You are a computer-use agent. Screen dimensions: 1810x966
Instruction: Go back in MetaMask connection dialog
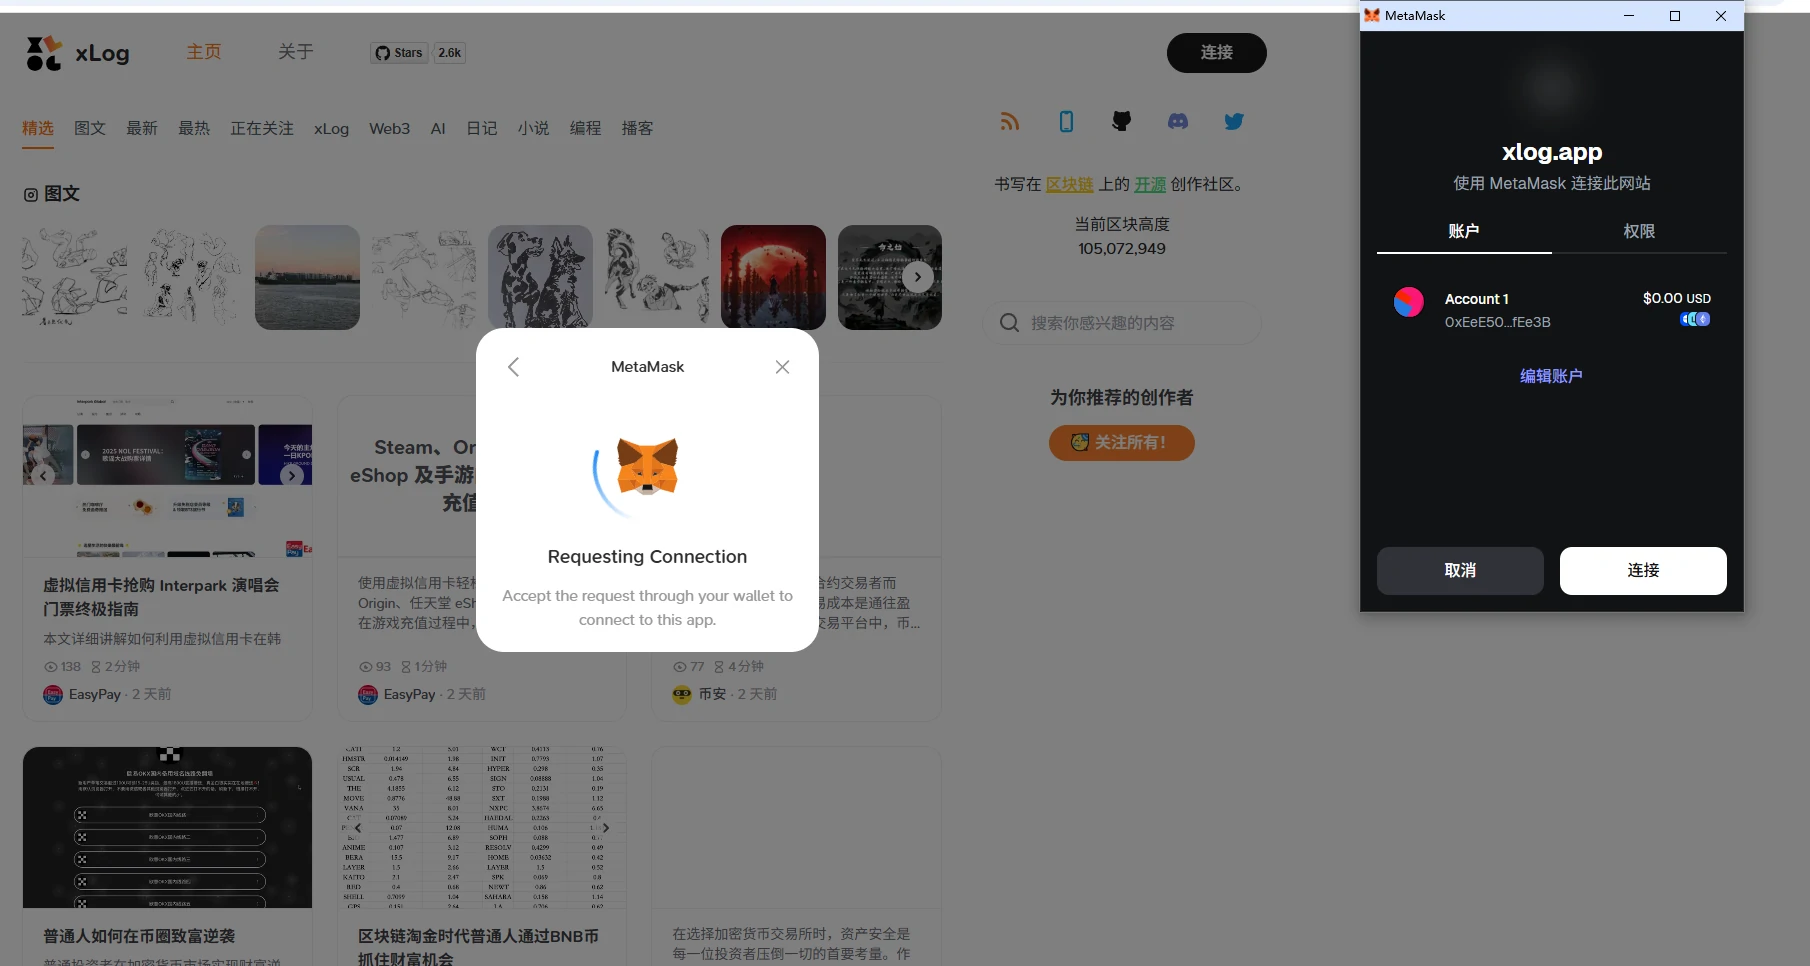click(513, 367)
